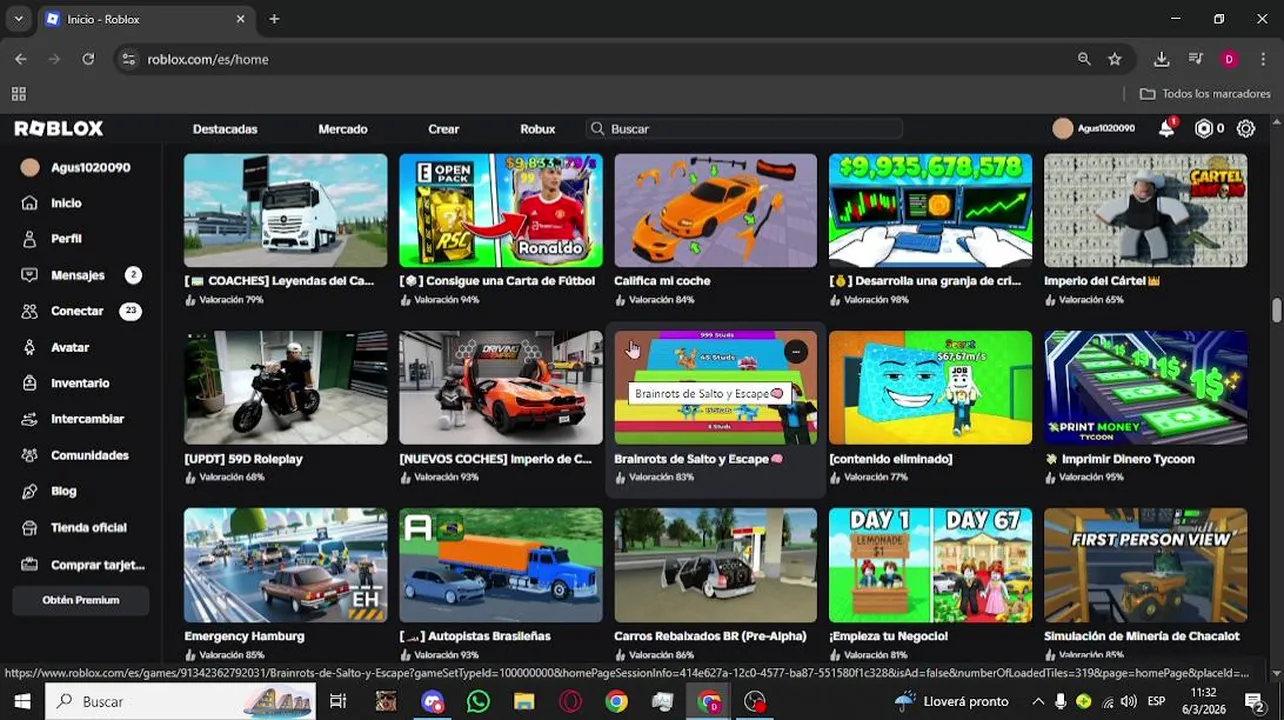Open notifications bell icon
Screen dimensions: 1284x720
(1167, 128)
